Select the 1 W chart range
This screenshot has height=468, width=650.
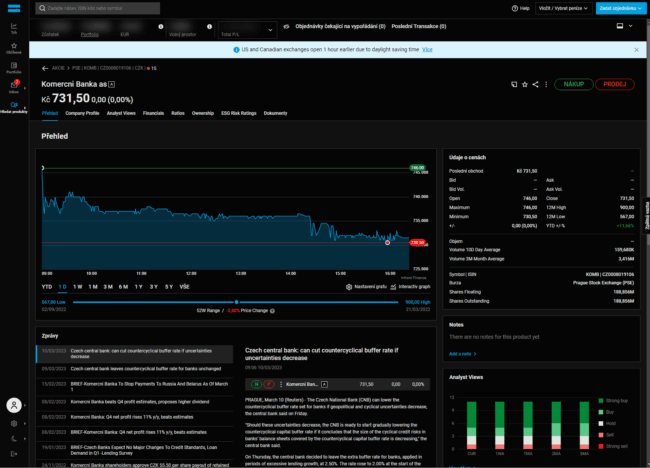[78, 287]
